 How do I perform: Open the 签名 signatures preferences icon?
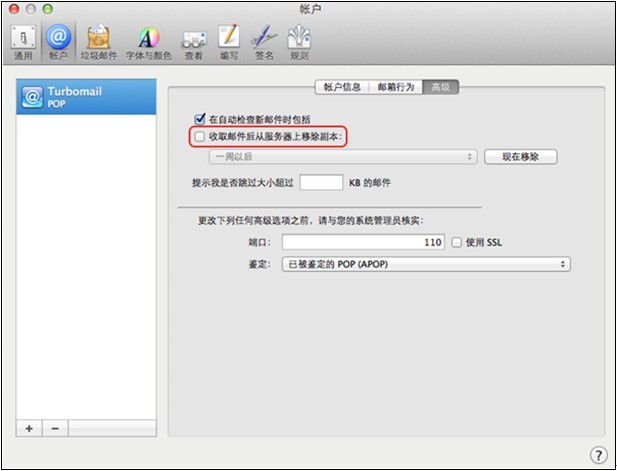click(264, 40)
